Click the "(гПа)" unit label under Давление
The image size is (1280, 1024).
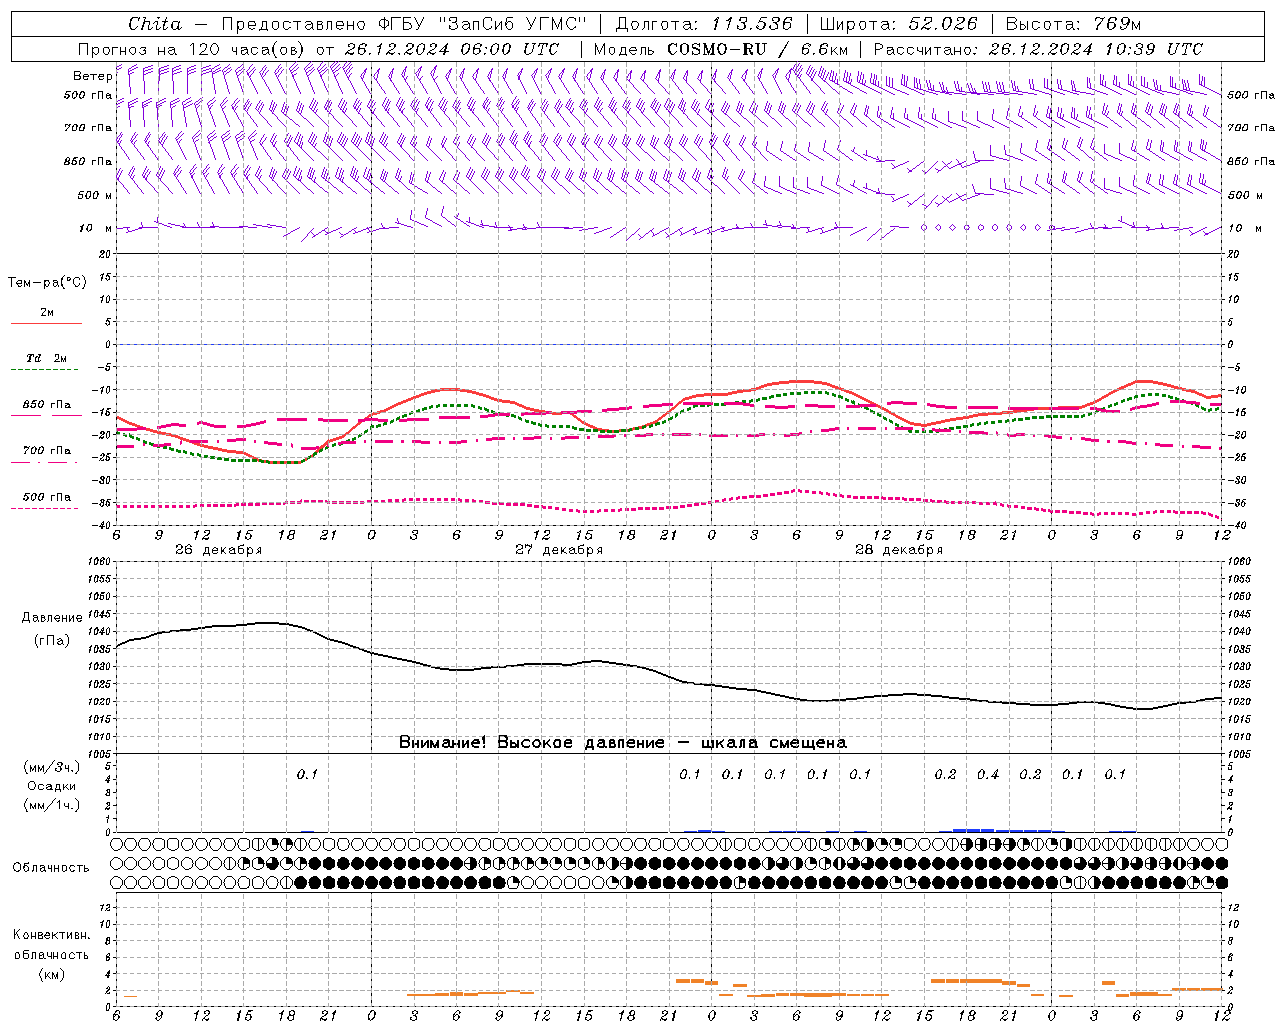(x=51, y=640)
